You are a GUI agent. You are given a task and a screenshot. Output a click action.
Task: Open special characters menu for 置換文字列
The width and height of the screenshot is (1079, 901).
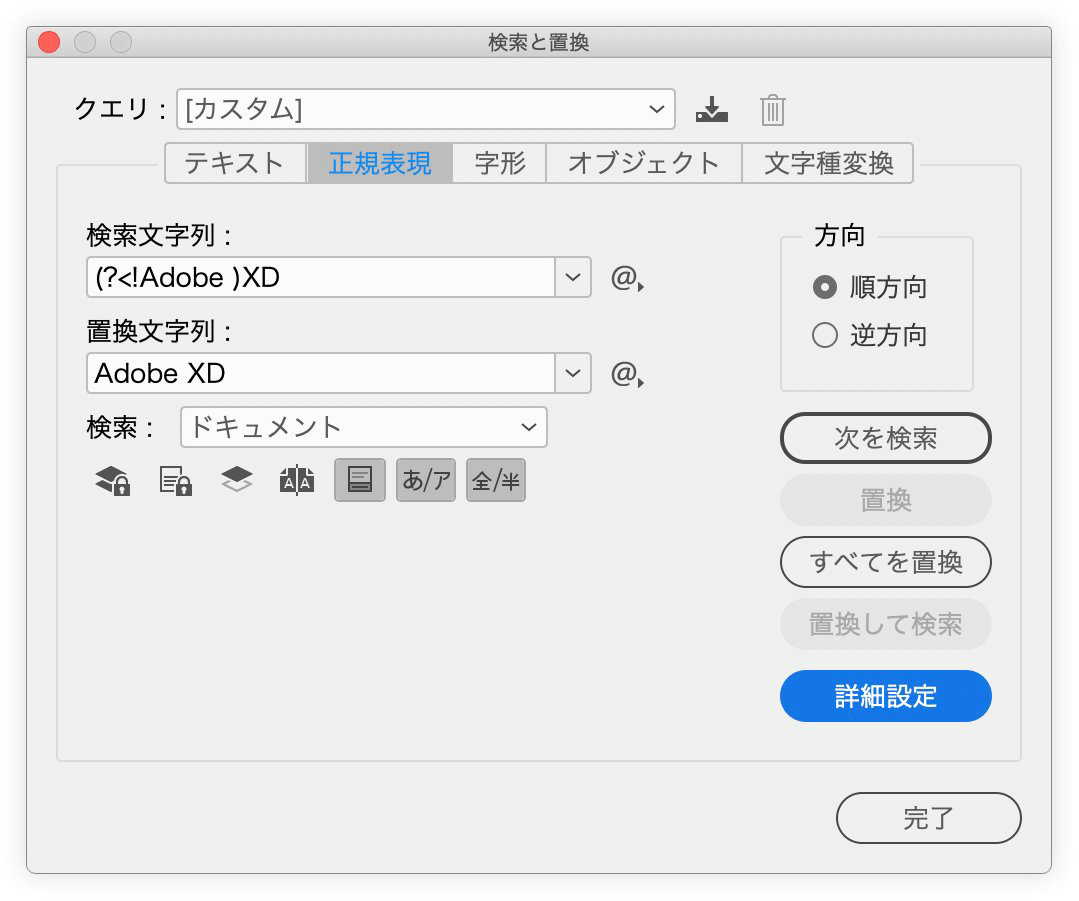(627, 374)
